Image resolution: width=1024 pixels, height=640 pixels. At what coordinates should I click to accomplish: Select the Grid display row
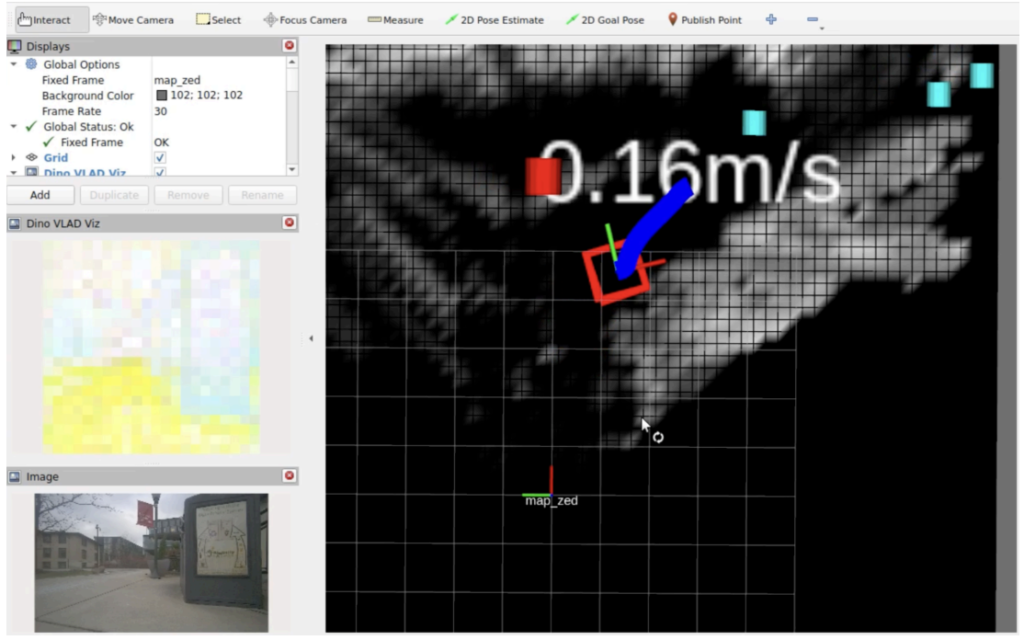click(146, 157)
